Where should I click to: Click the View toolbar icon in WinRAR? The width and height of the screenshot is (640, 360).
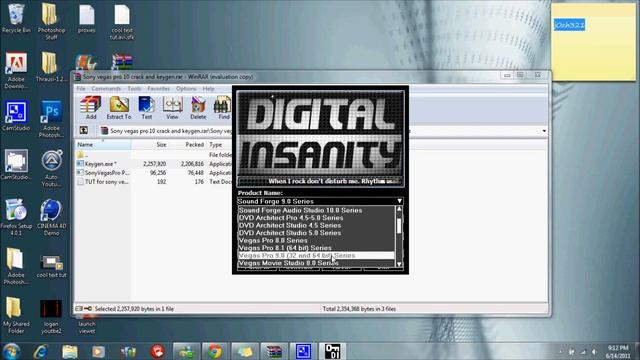click(172, 108)
